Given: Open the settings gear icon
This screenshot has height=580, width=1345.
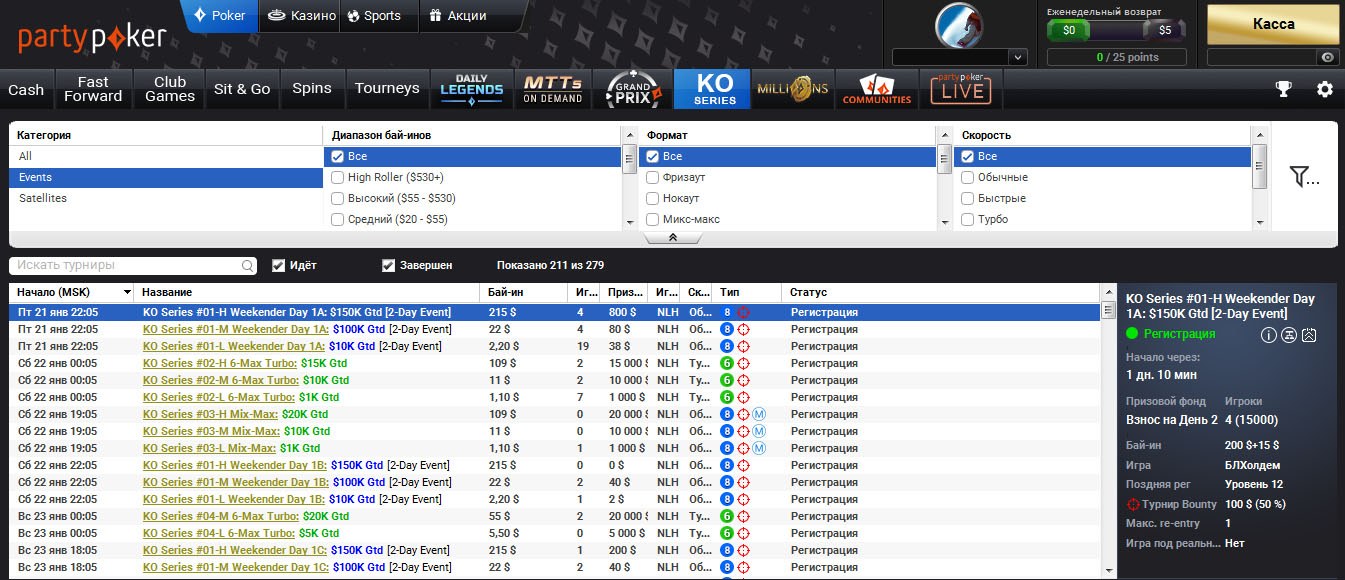Looking at the screenshot, I should tap(1325, 89).
